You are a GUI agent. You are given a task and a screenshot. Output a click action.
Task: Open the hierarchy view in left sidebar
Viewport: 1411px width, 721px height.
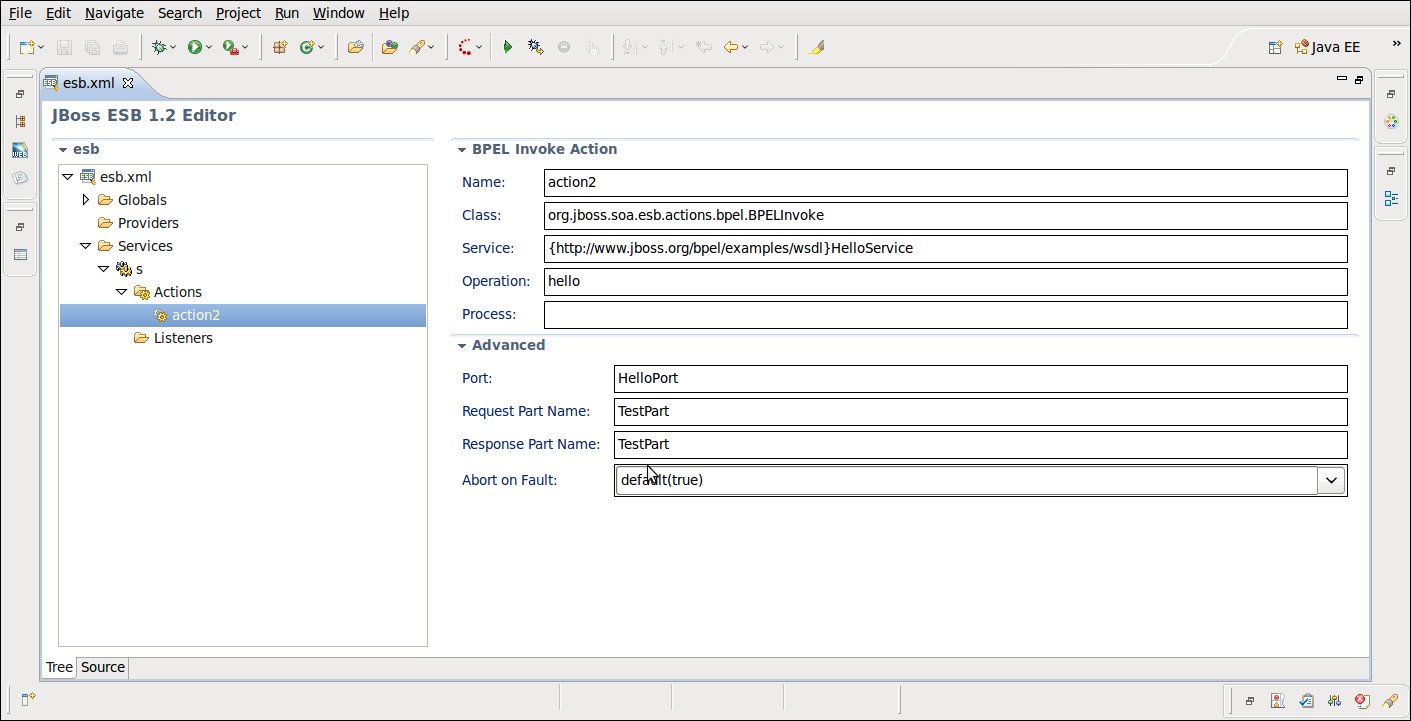click(x=20, y=122)
